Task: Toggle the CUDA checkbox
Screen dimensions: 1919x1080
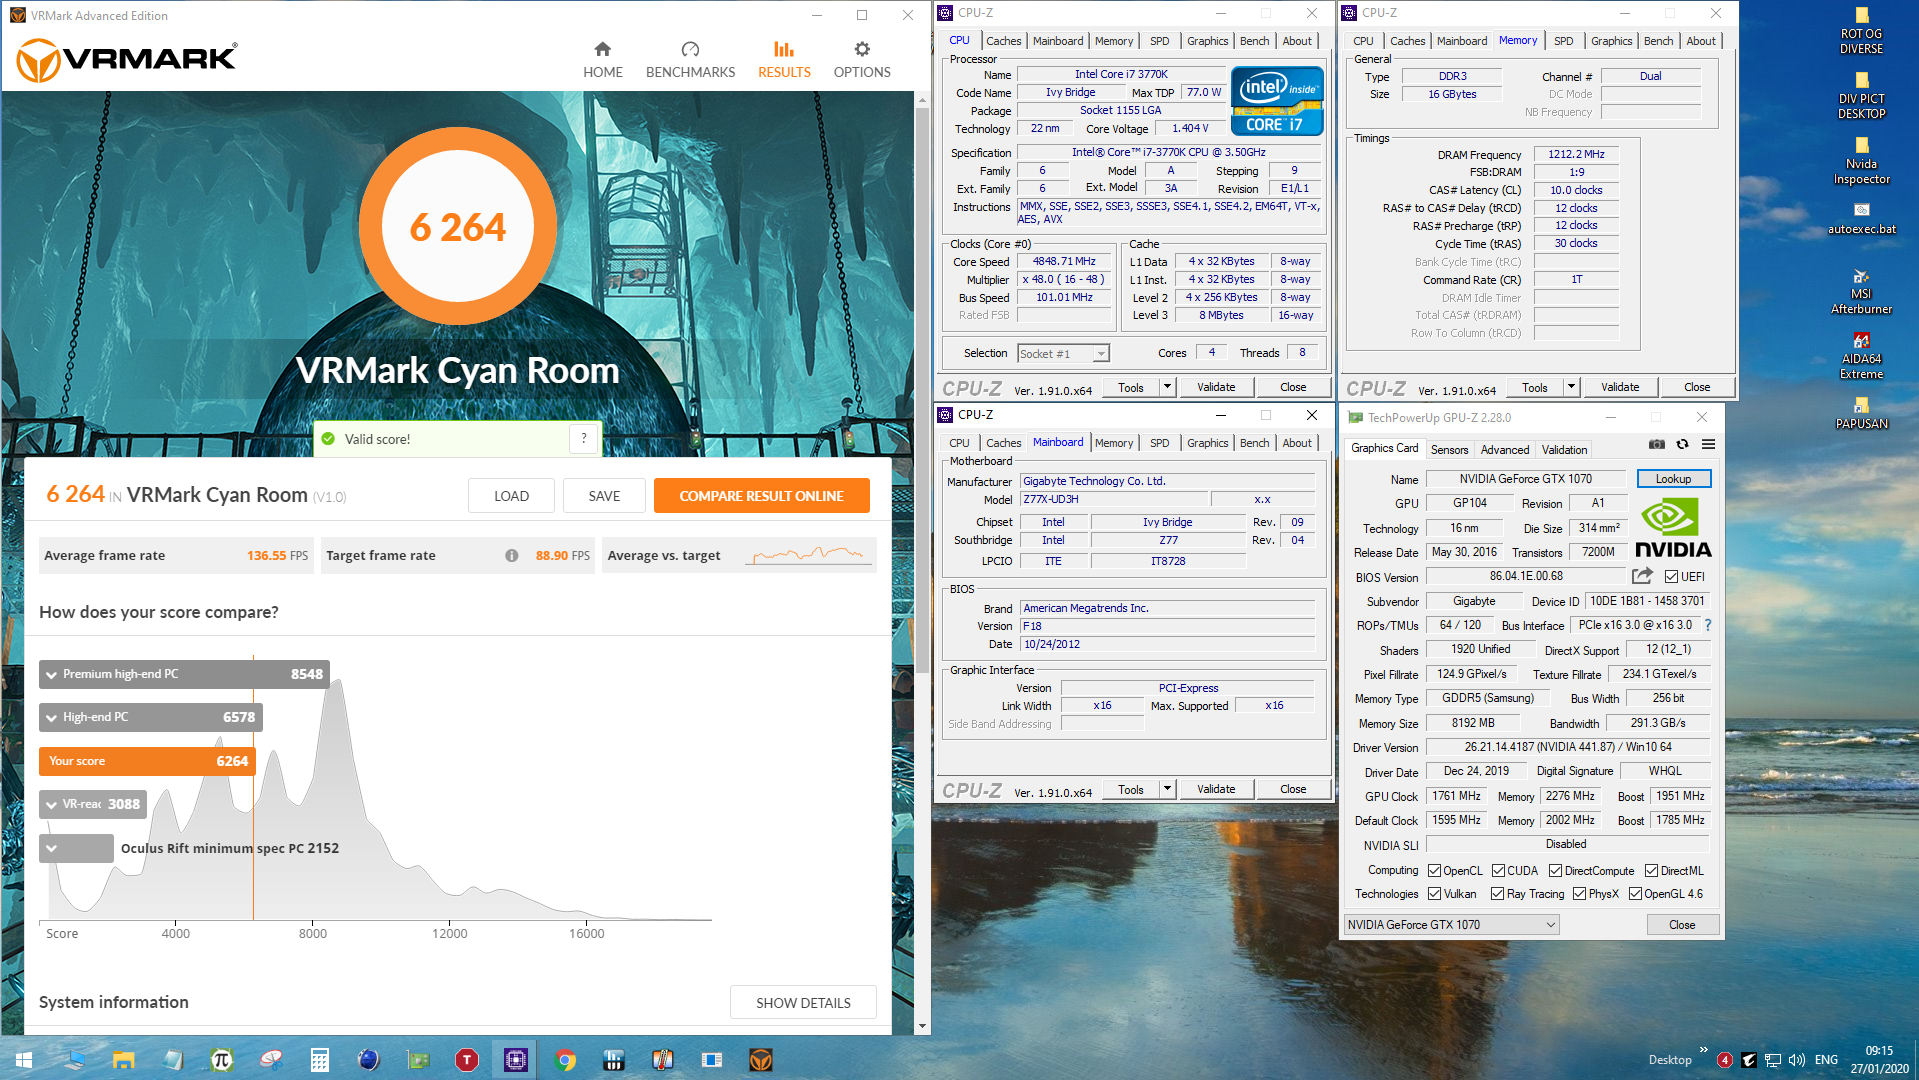Action: [1498, 871]
